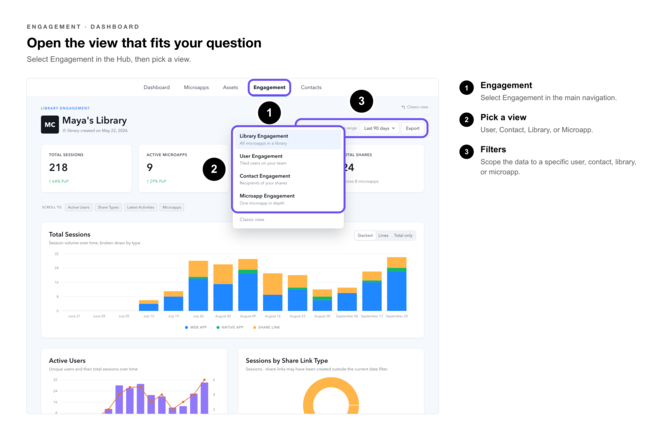The image size is (670, 431).
Task: Click the Export button
Action: pyautogui.click(x=412, y=128)
